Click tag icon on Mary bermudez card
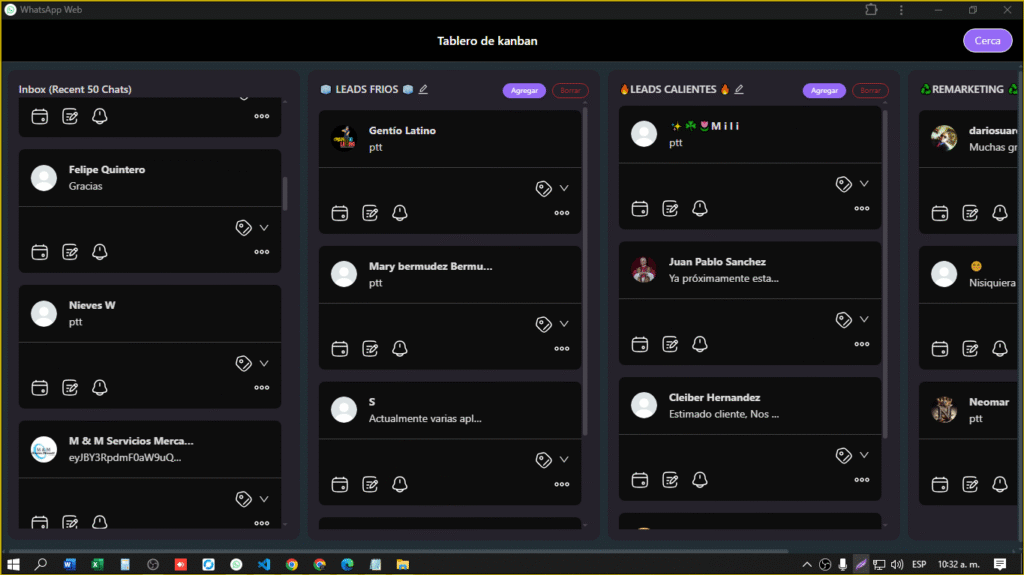The image size is (1024, 575). tap(543, 324)
